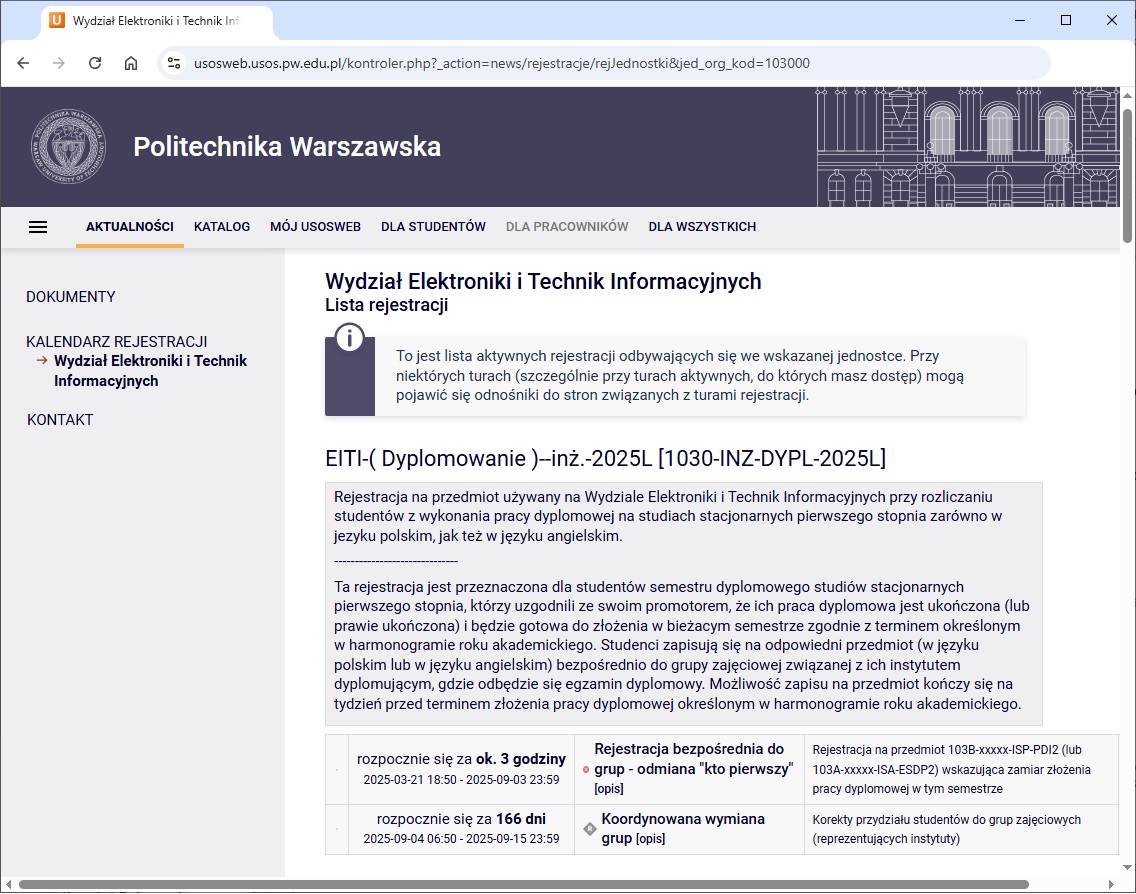This screenshot has height=894, width=1136.
Task: View site information icon in address bar
Action: [x=174, y=63]
